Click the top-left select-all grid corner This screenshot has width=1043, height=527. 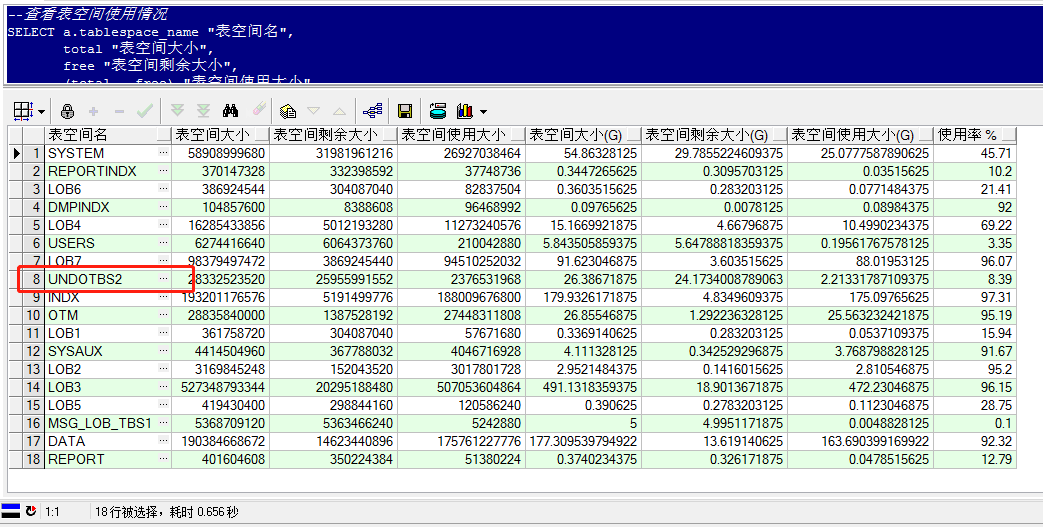pyautogui.click(x=27, y=135)
